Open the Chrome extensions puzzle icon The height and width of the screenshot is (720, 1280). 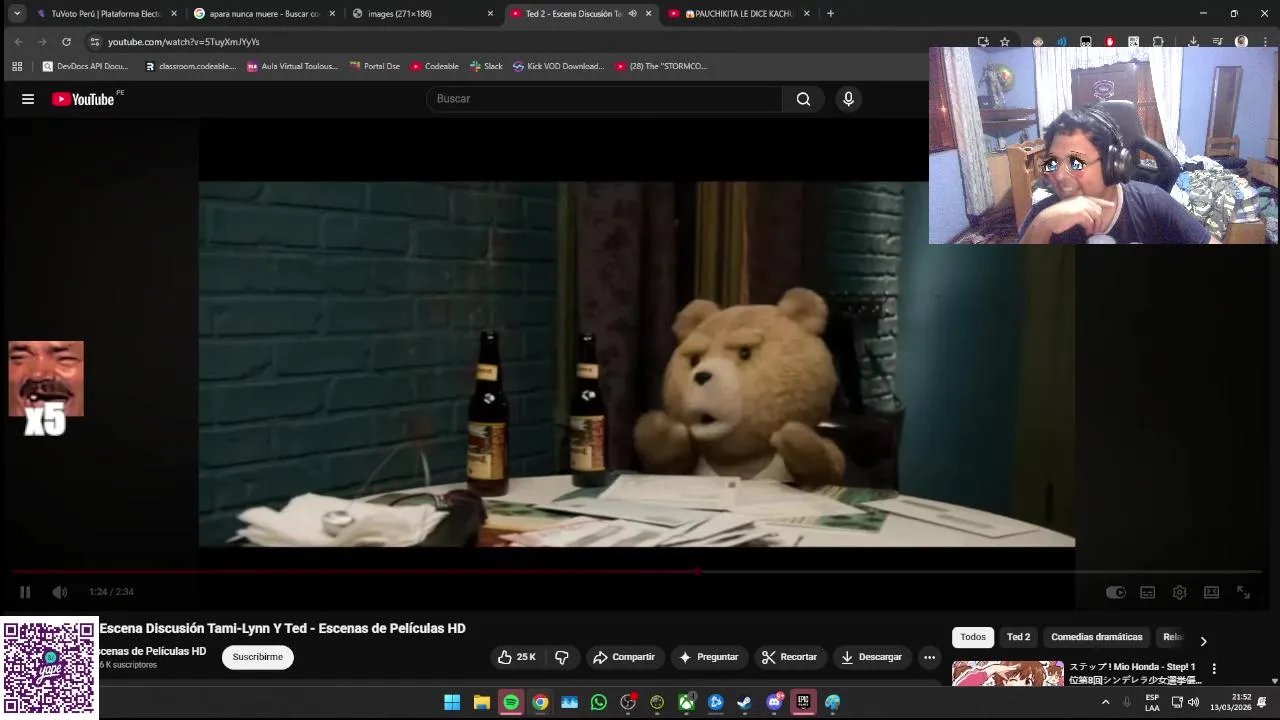1158,42
